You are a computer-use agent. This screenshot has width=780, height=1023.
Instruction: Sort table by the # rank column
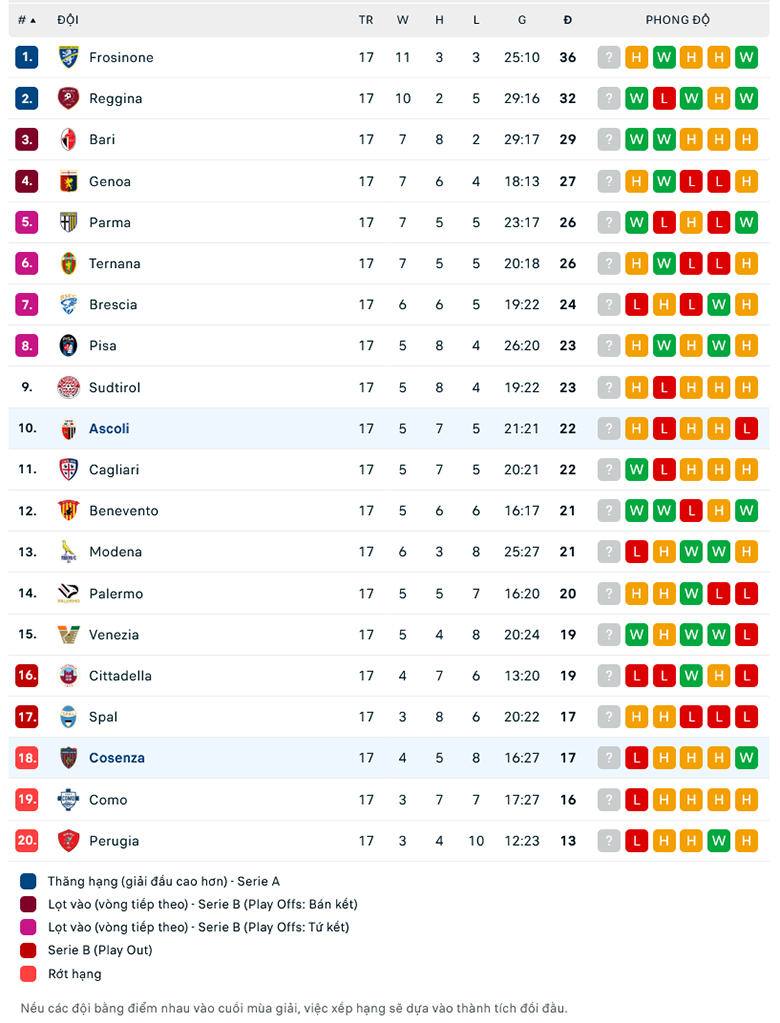[27, 20]
